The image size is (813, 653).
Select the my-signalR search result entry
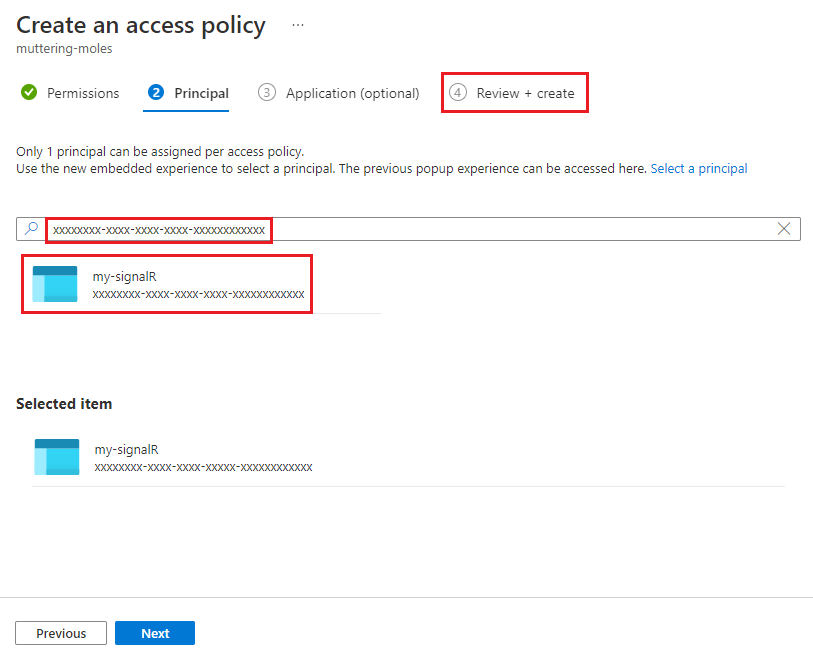pyautogui.click(x=166, y=284)
